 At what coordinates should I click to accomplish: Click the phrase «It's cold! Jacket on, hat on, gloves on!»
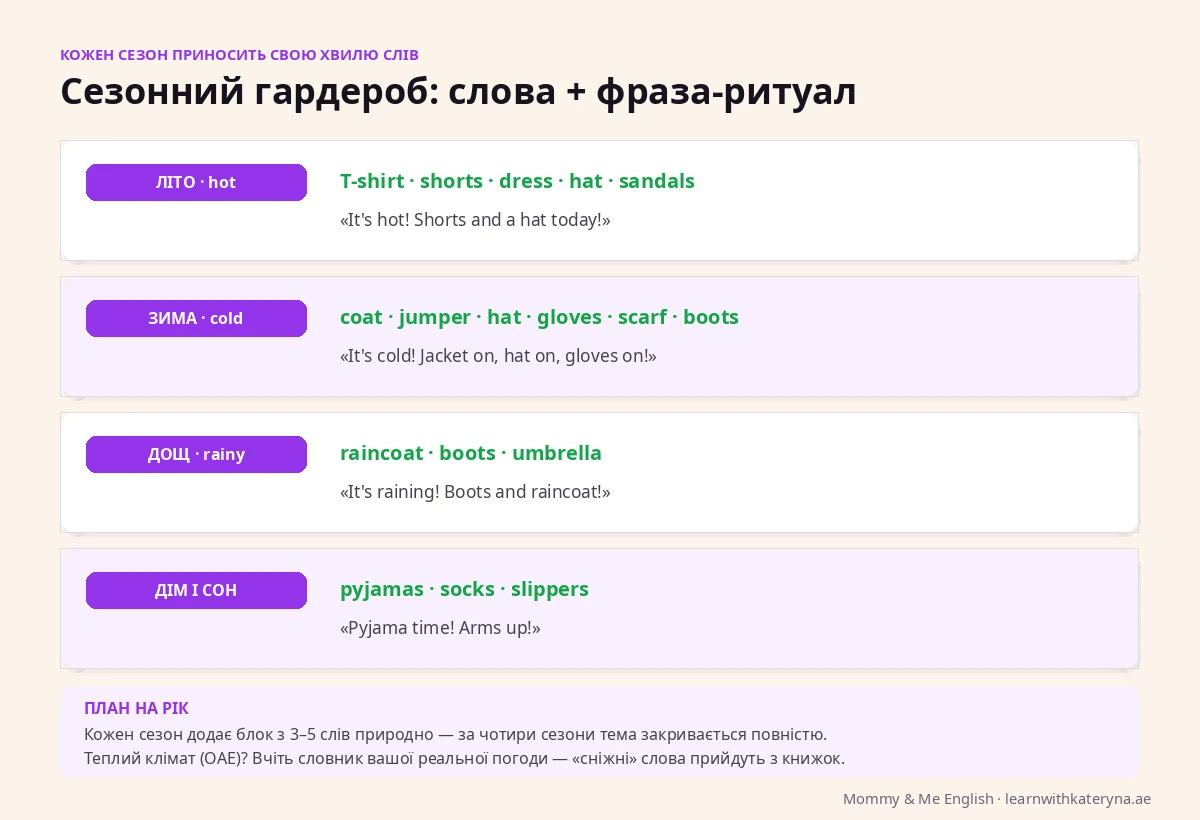tap(498, 356)
